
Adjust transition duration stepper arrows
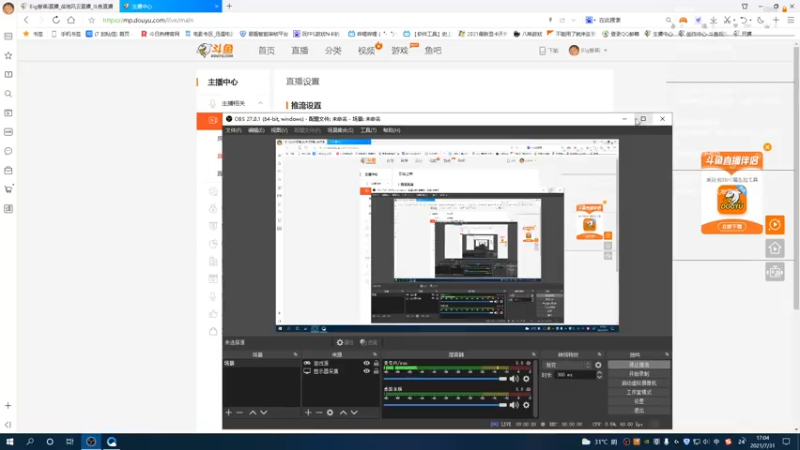599,374
